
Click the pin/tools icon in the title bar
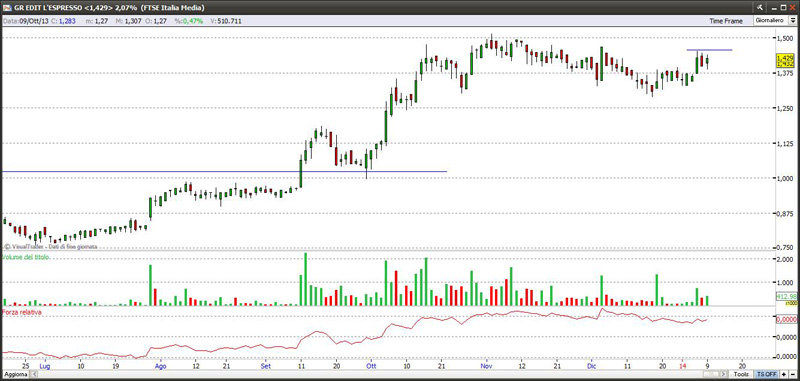click(761, 7)
